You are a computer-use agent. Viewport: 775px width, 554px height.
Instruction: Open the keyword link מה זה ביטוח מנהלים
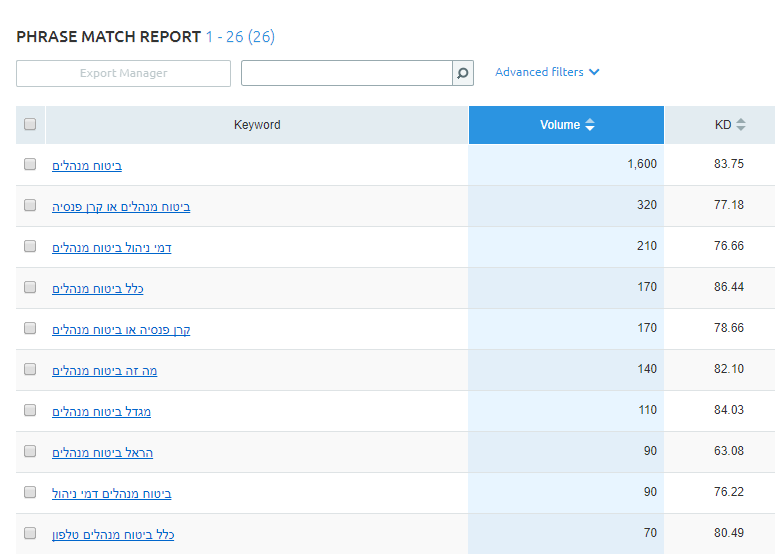(105, 371)
